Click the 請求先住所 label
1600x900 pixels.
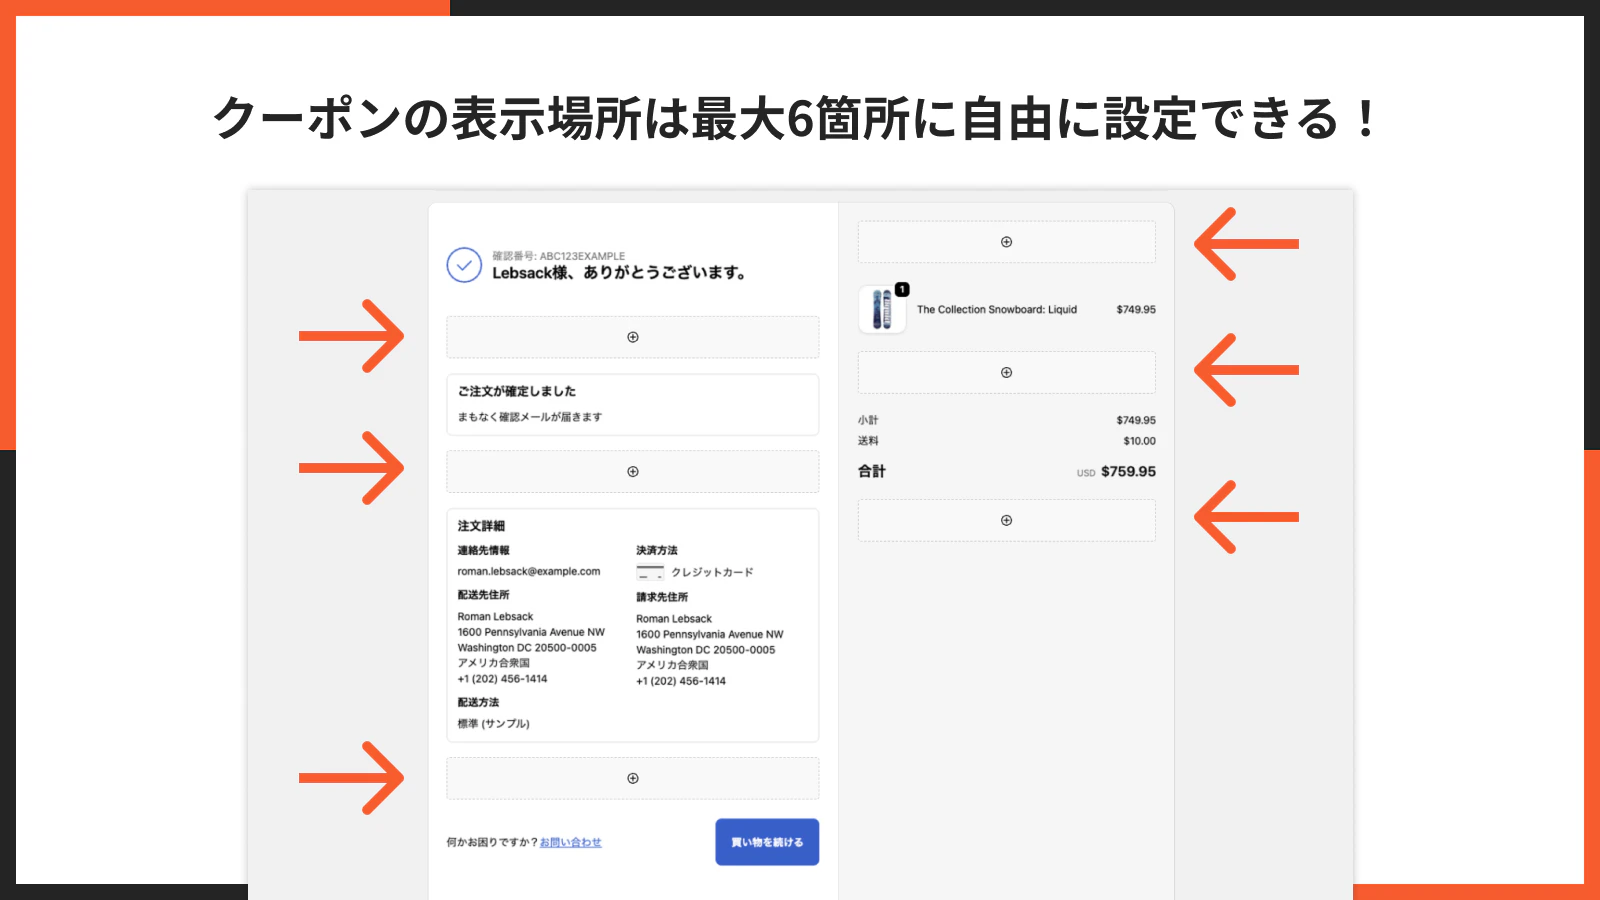[x=662, y=597]
